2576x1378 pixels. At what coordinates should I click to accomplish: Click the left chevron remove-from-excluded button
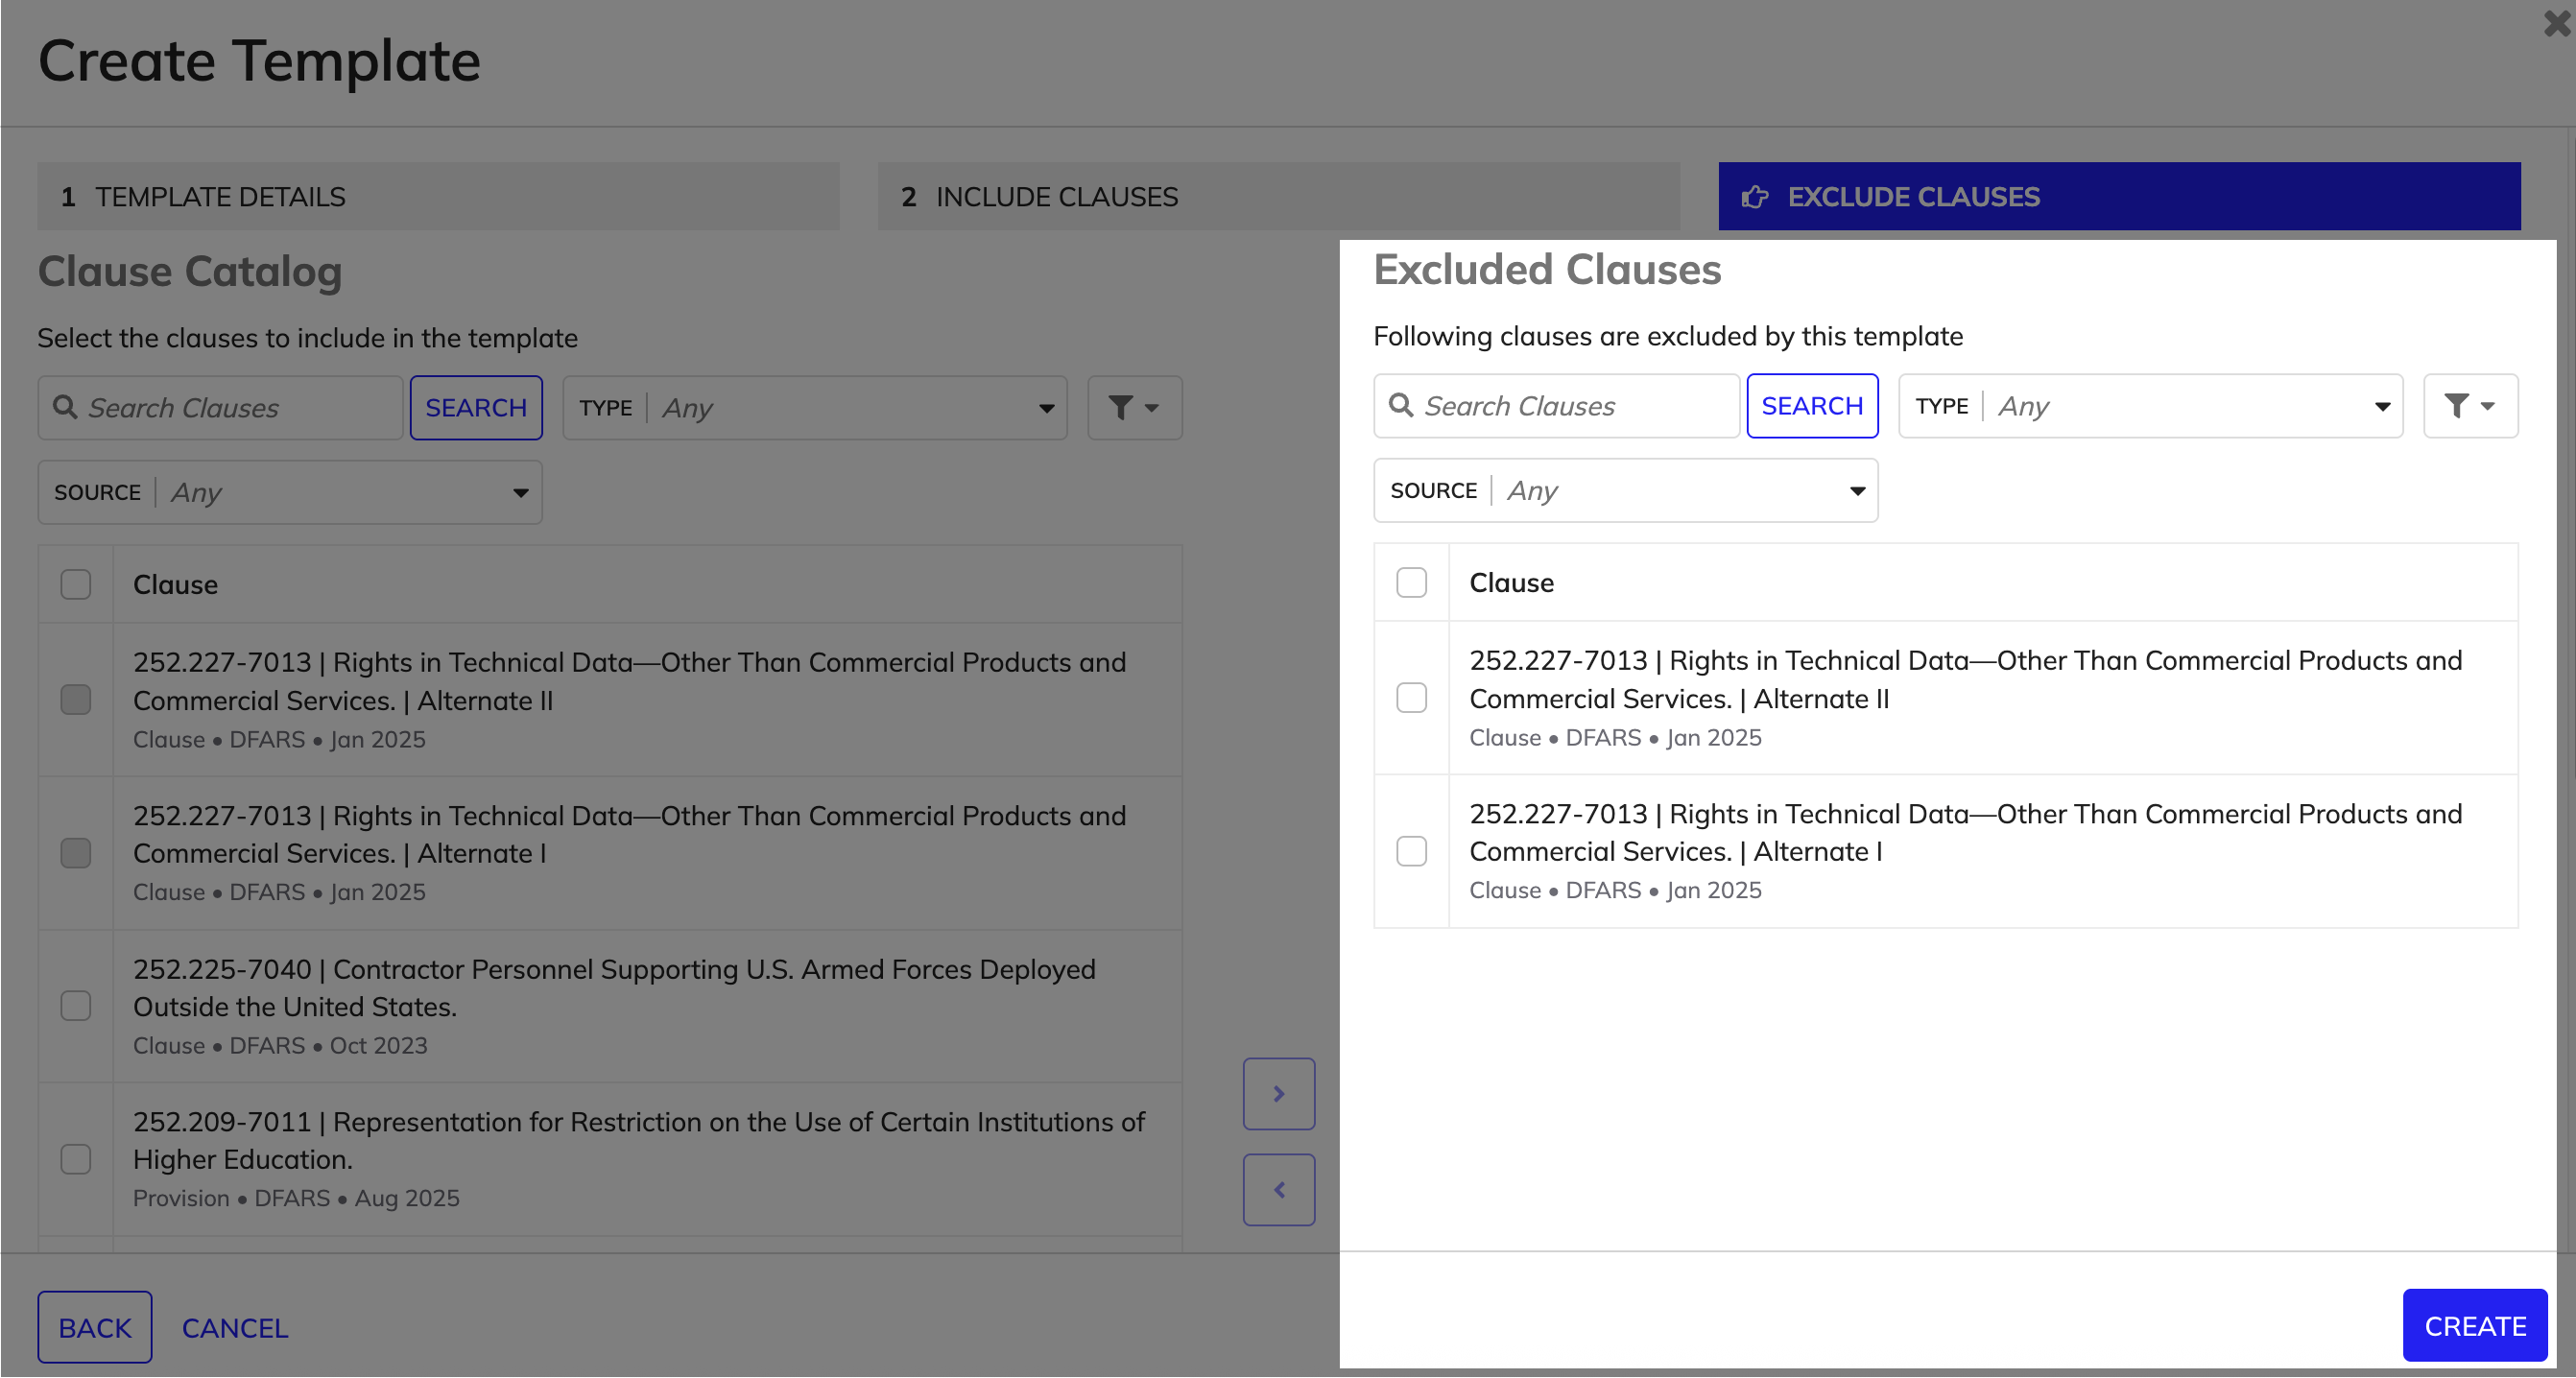[x=1278, y=1190]
